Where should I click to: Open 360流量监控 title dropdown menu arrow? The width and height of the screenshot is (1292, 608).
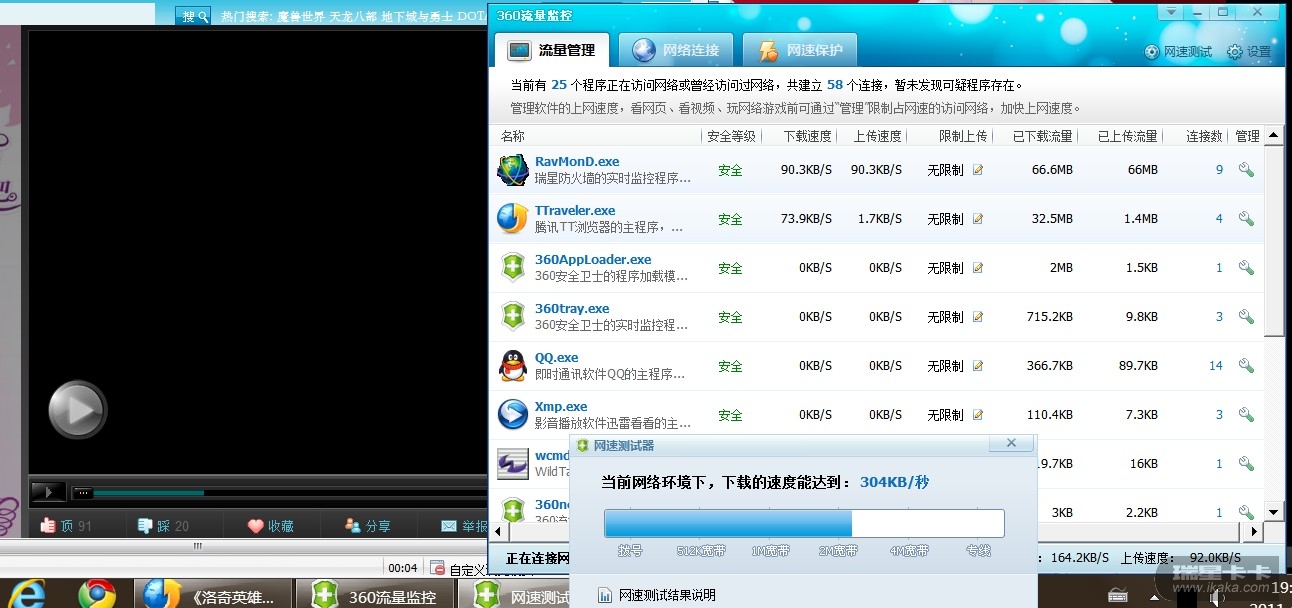(x=1172, y=12)
